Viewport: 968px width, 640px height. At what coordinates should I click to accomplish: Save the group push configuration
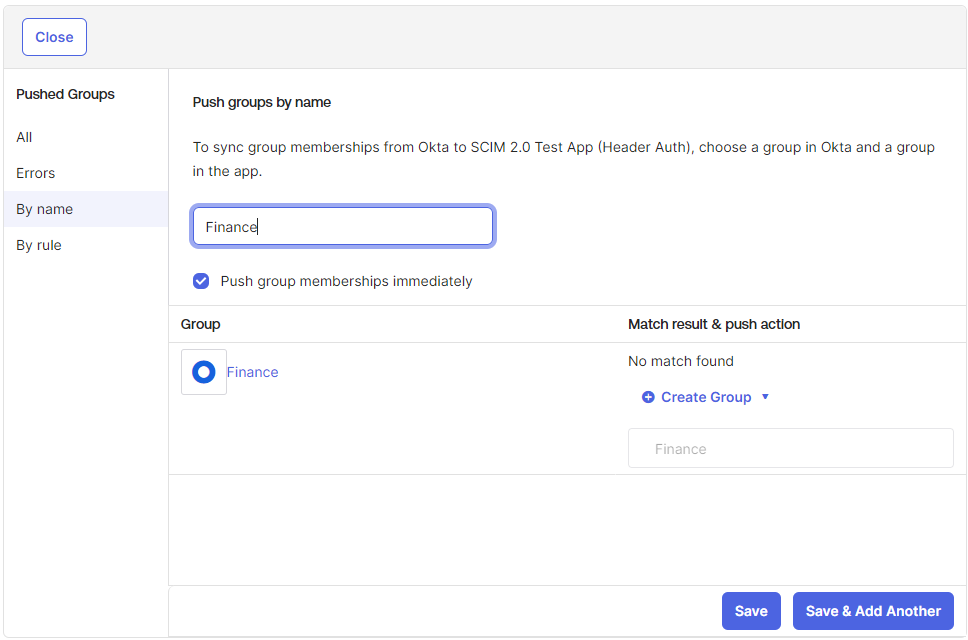coord(751,611)
